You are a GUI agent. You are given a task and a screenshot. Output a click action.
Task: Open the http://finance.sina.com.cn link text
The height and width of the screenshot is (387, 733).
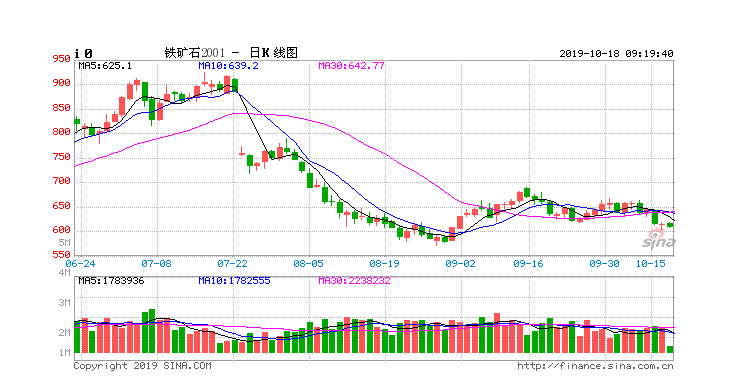pos(595,366)
